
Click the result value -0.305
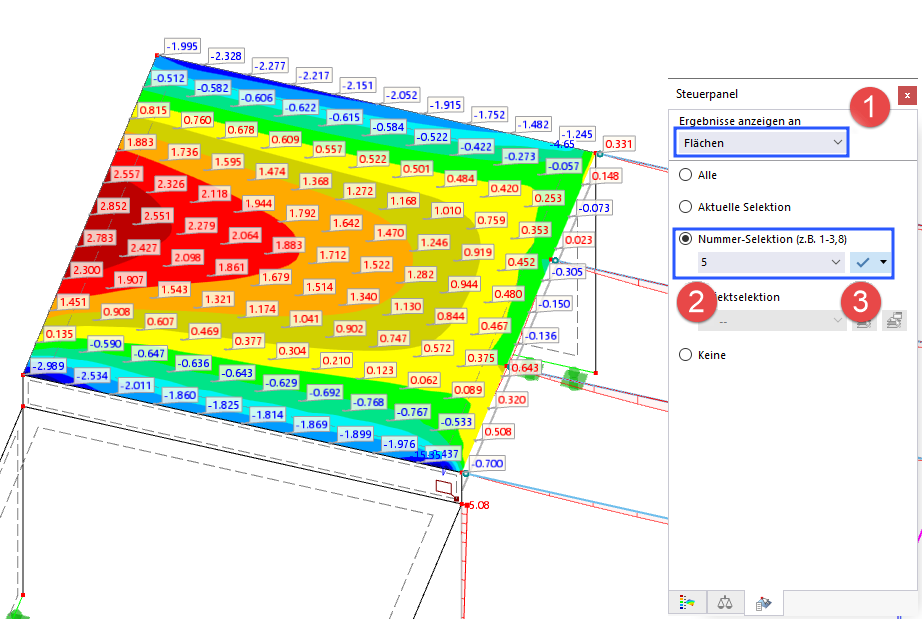click(567, 272)
